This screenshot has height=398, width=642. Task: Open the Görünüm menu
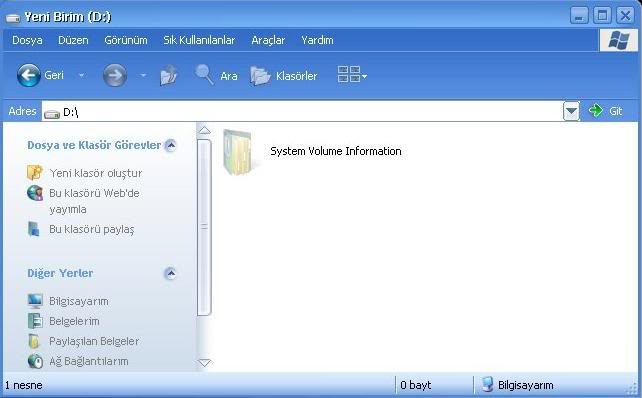pyautogui.click(x=126, y=40)
